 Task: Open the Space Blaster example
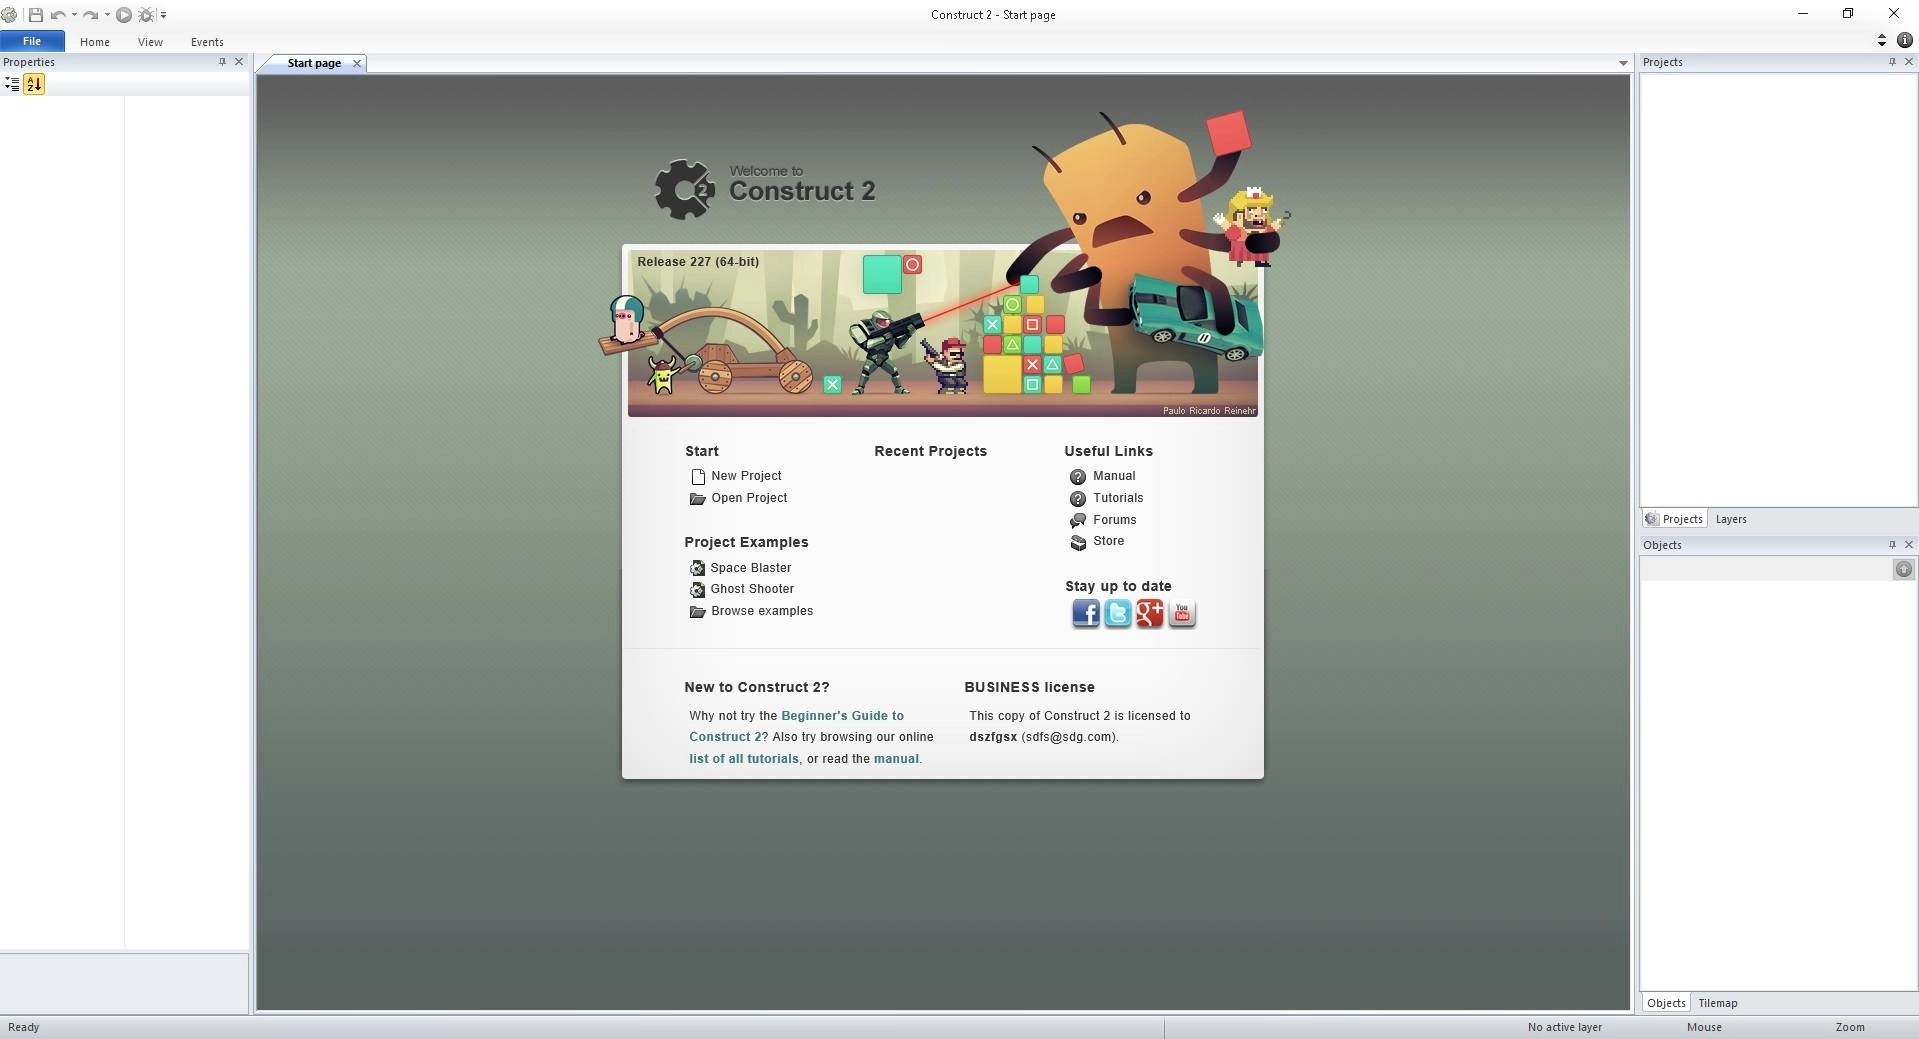click(x=751, y=568)
